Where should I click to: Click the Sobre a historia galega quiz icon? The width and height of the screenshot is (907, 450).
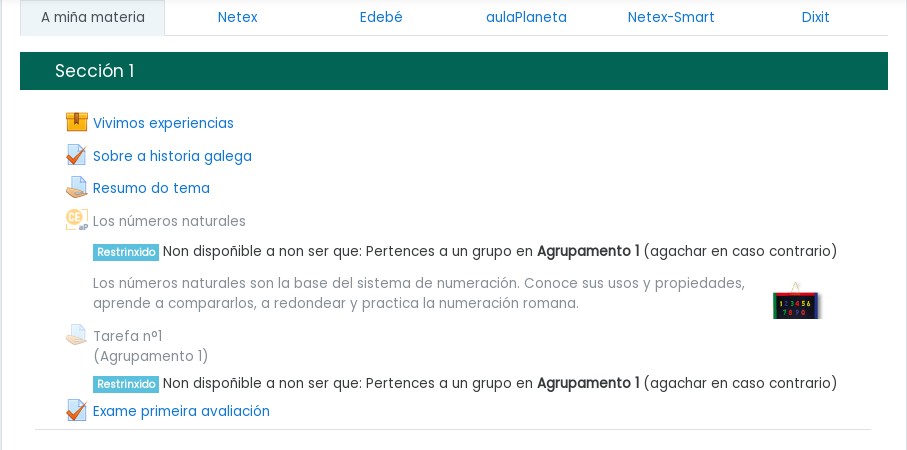pos(76,156)
